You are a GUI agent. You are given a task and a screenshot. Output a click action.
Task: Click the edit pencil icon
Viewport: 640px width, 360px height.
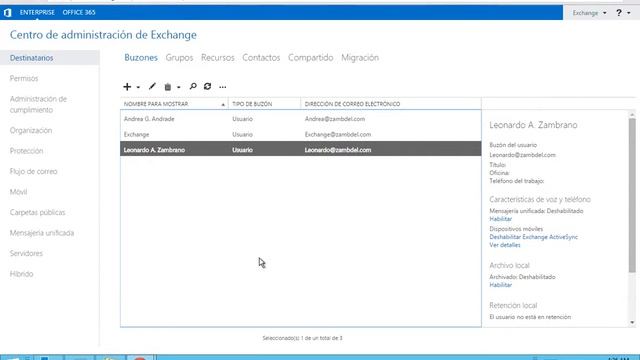pos(152,87)
